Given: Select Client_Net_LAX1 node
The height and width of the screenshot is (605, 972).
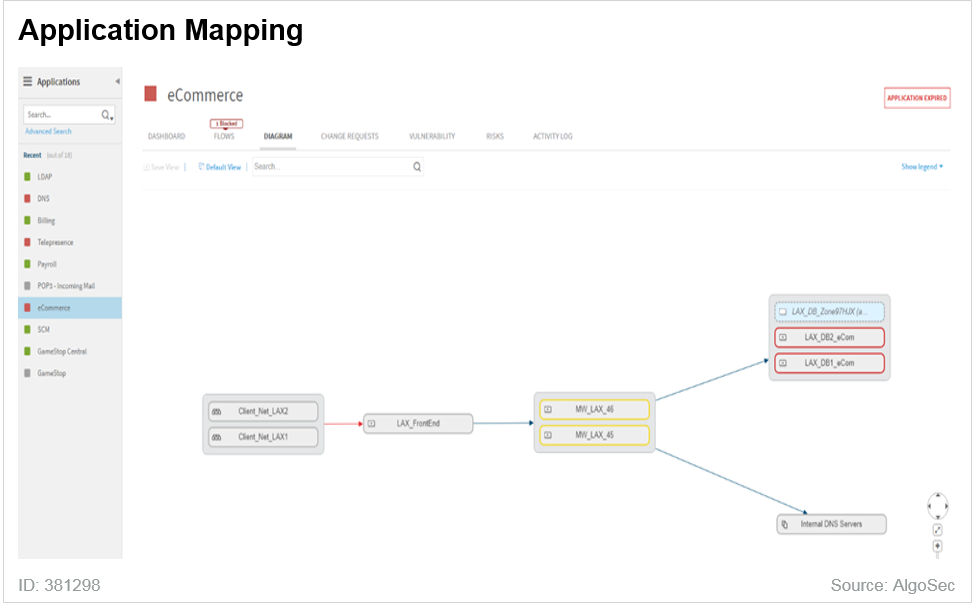Looking at the screenshot, I should point(263,437).
